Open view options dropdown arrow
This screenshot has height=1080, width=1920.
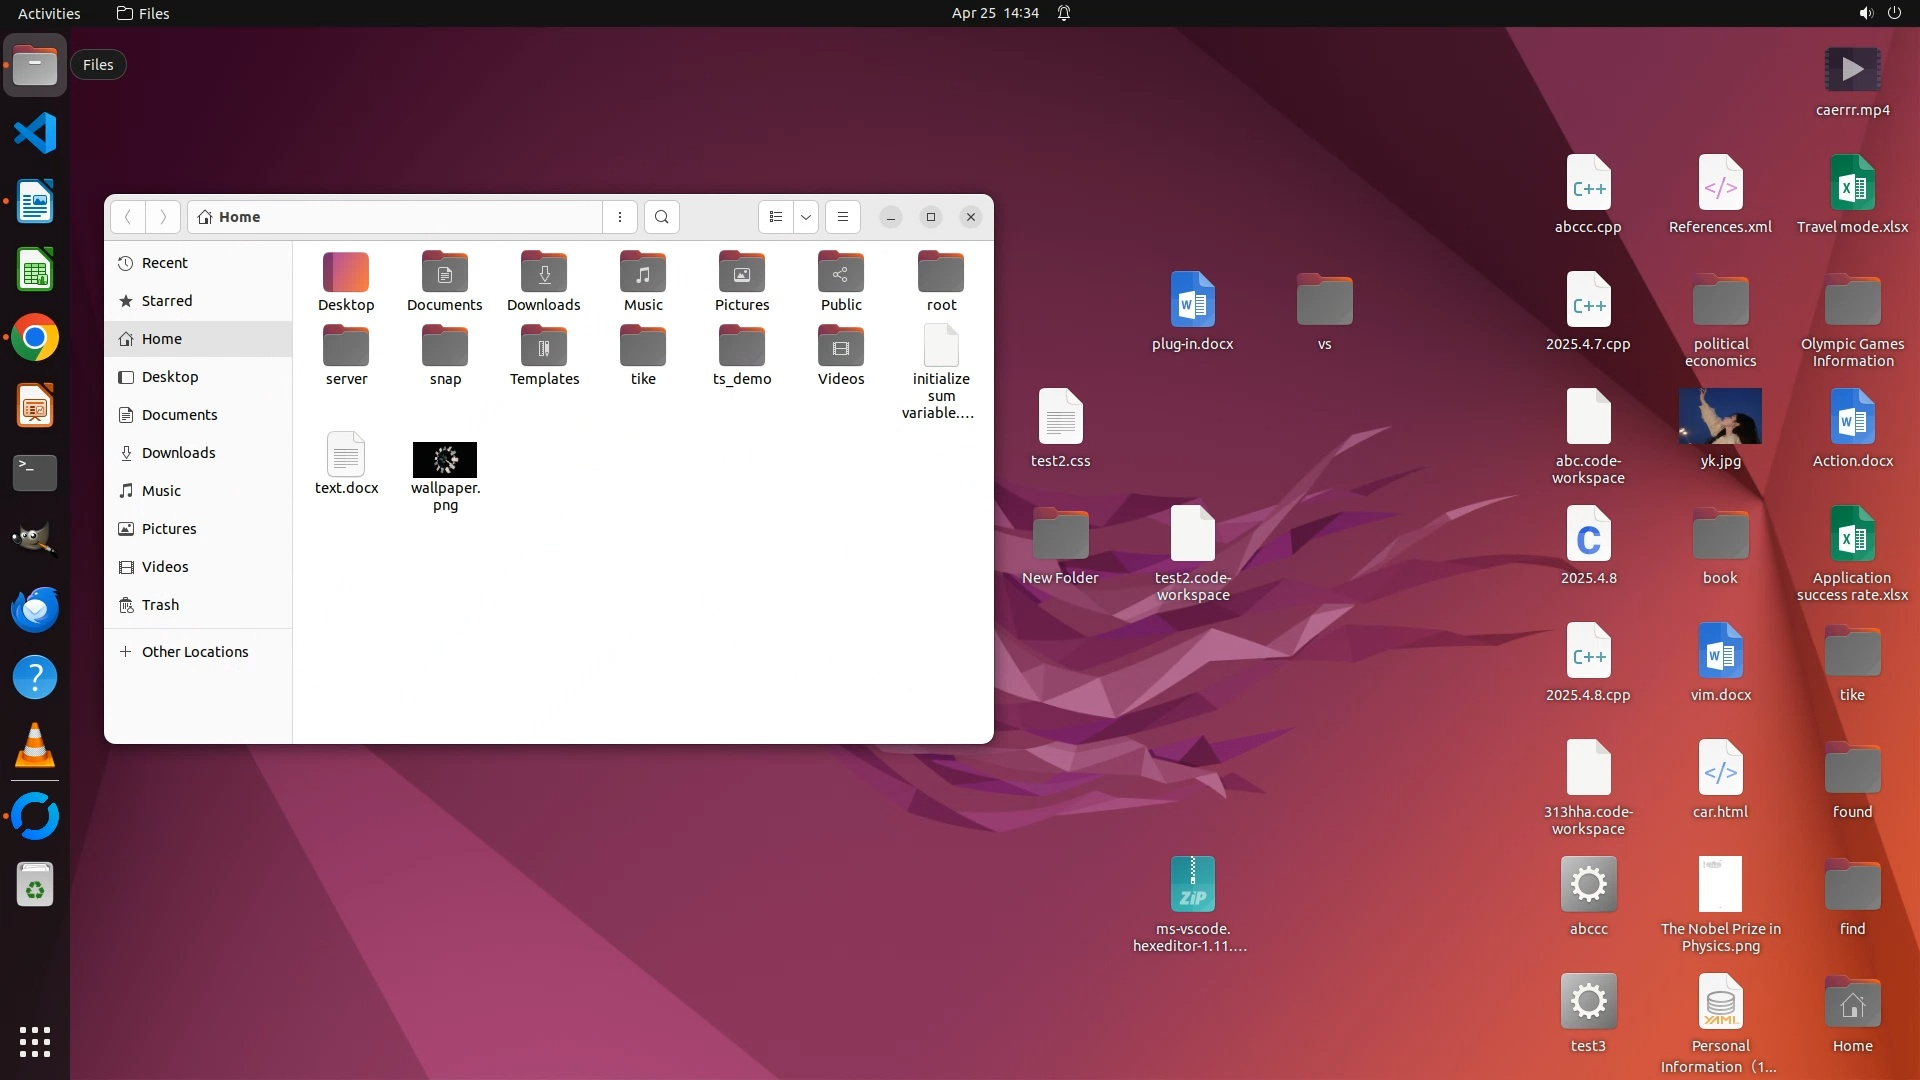pyautogui.click(x=806, y=217)
